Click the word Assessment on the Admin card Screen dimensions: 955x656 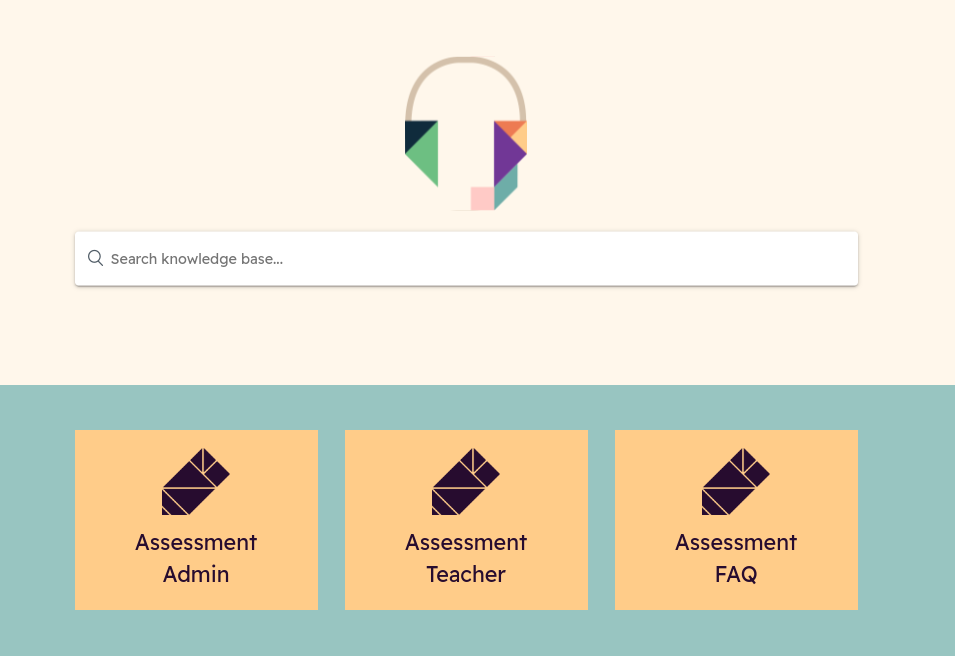[196, 542]
